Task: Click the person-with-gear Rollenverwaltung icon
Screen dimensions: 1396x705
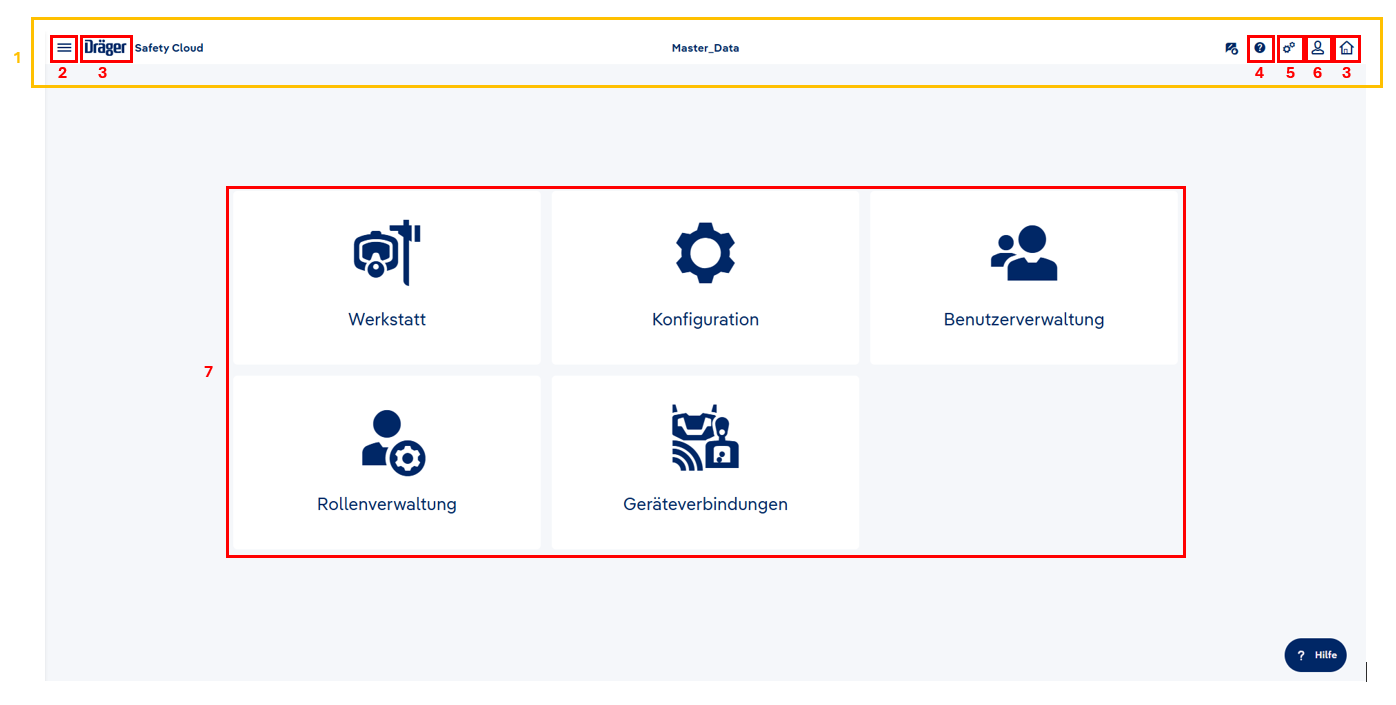Action: coord(393,442)
